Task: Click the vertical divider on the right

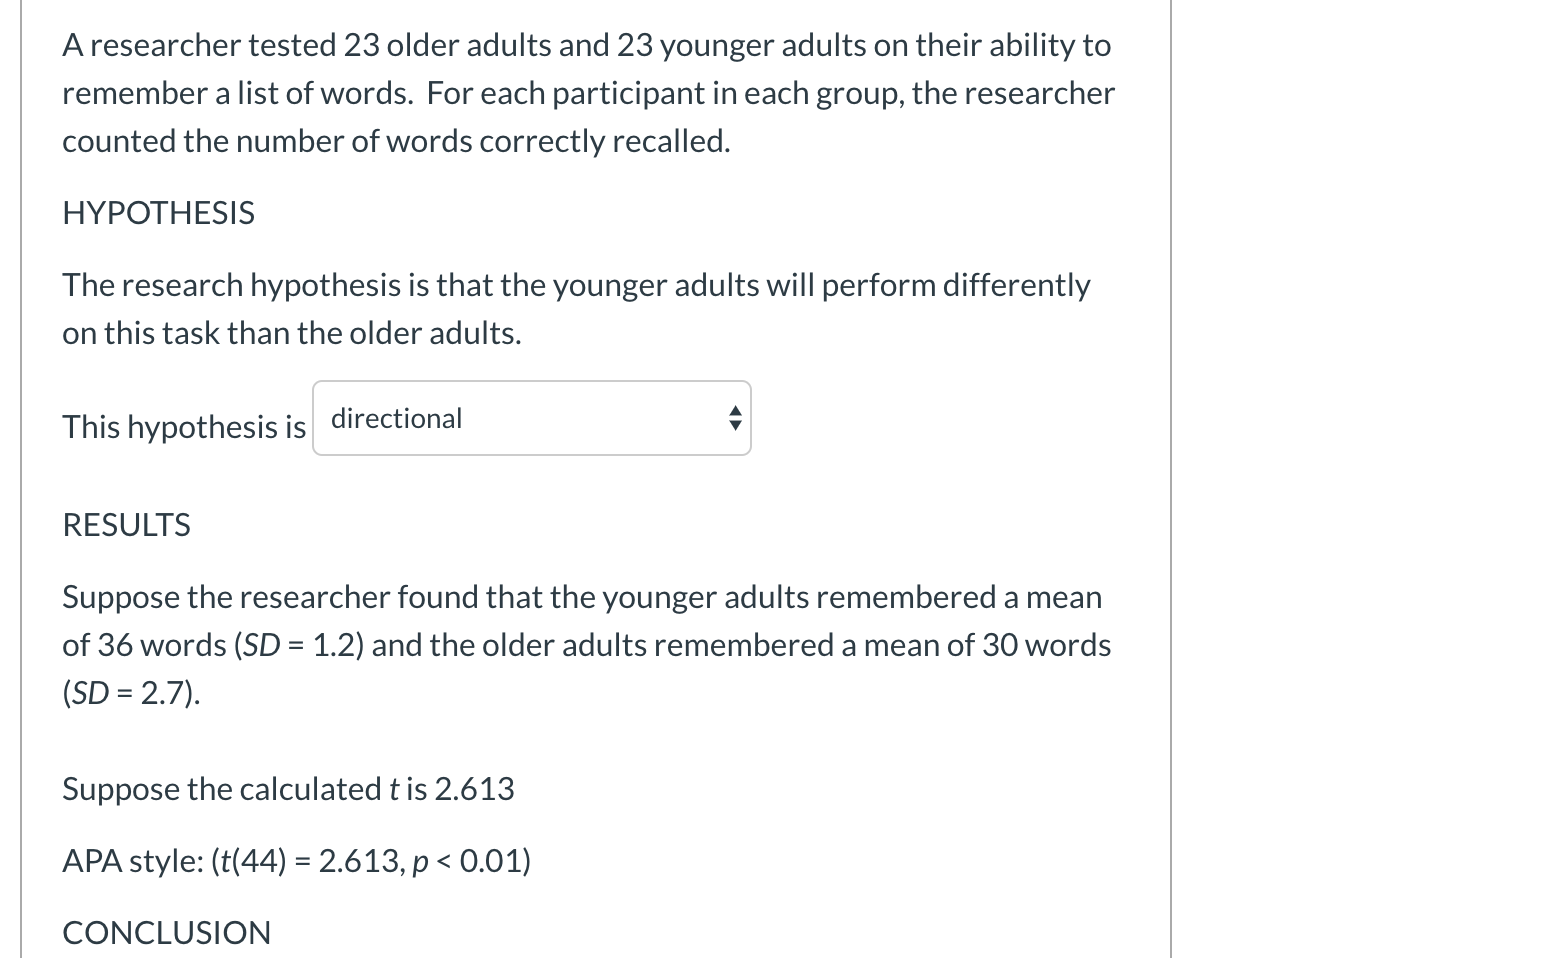Action: tap(1170, 480)
